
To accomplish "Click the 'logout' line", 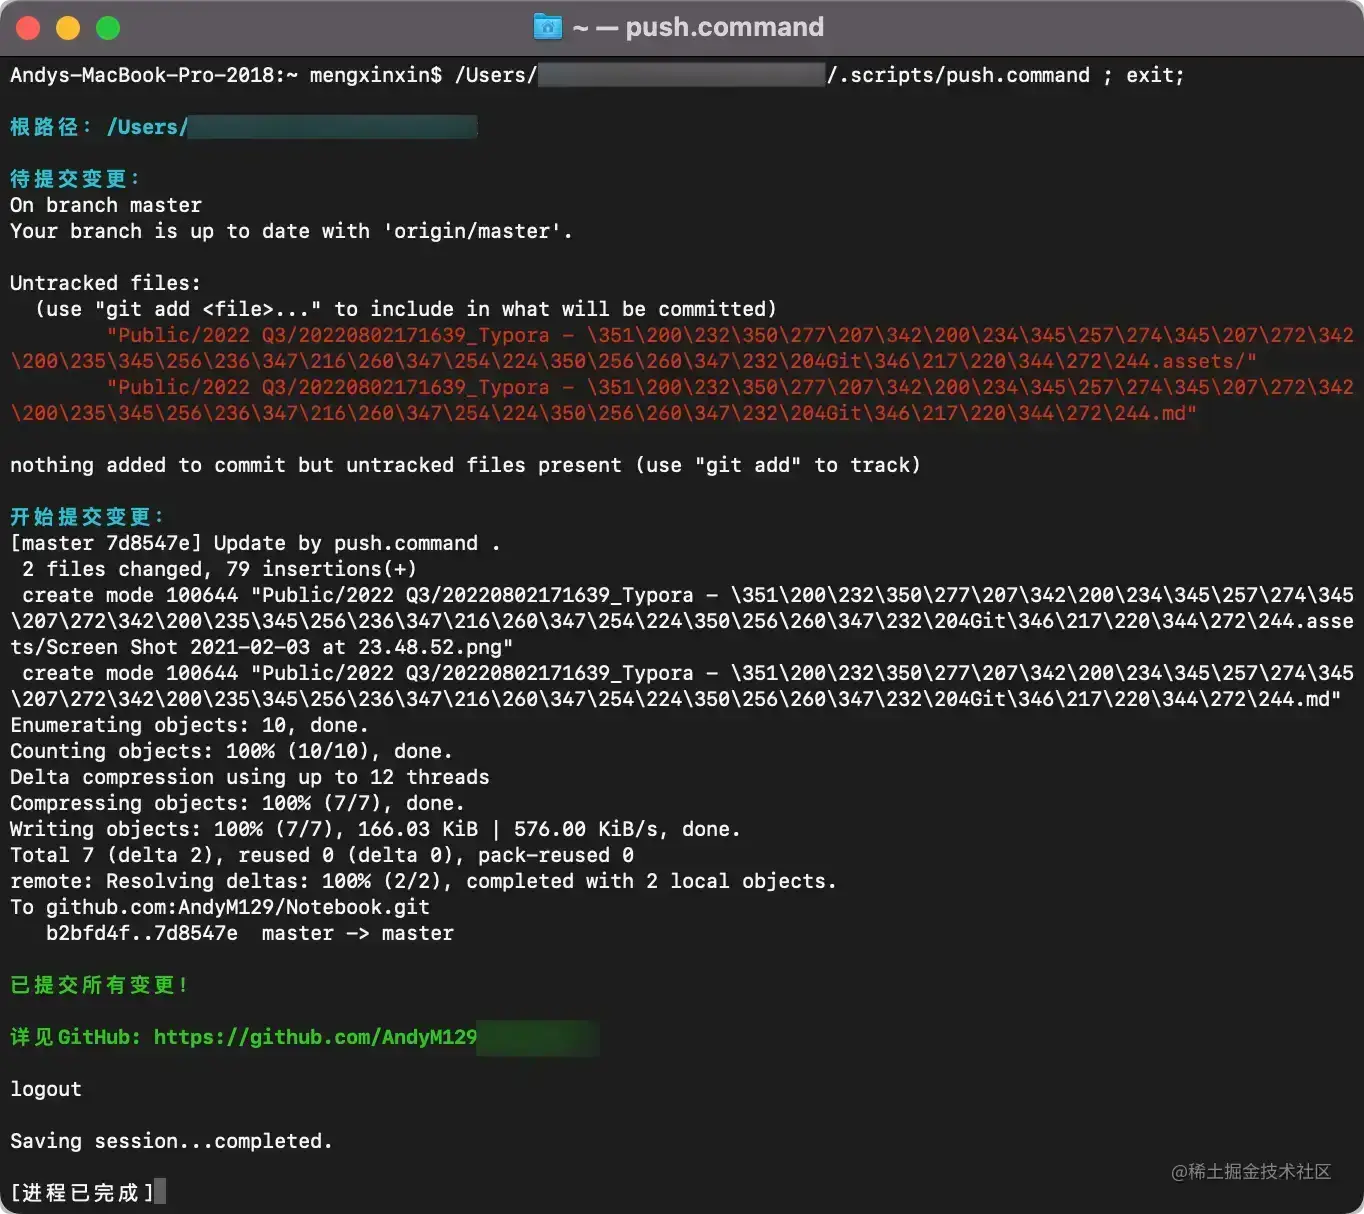I will [x=46, y=1089].
